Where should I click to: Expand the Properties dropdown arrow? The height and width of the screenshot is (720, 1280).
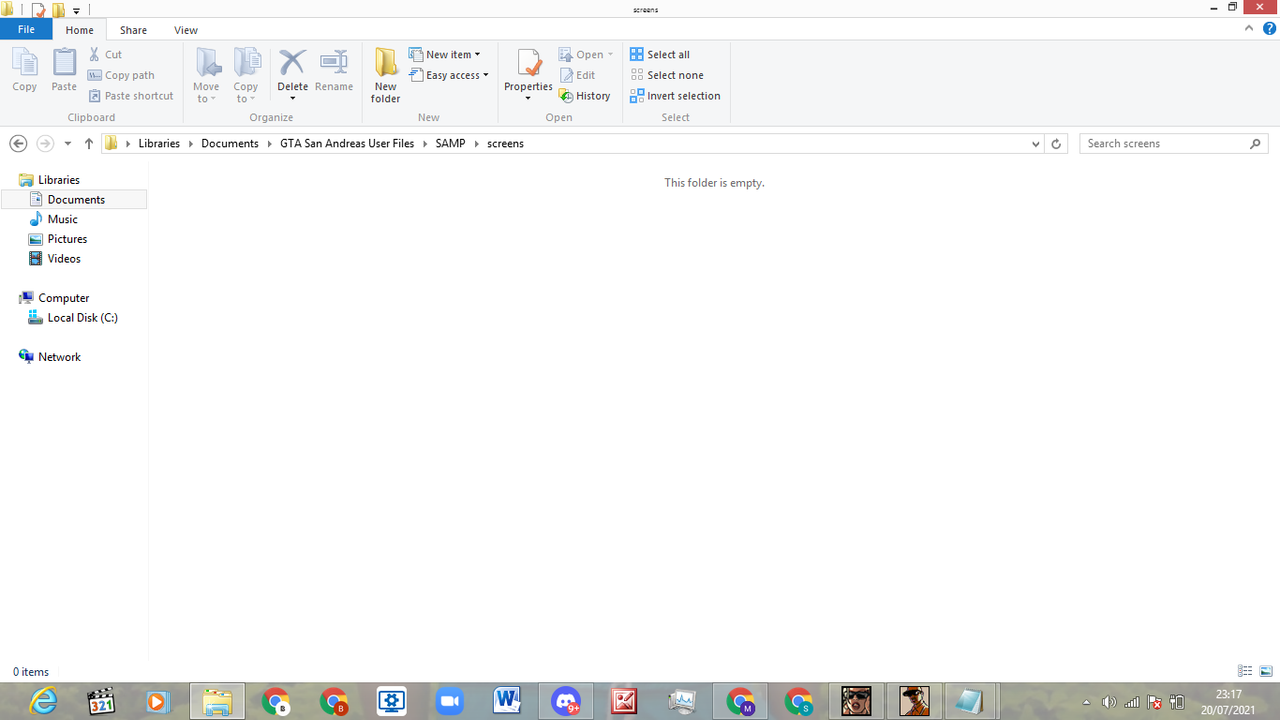[x=528, y=98]
